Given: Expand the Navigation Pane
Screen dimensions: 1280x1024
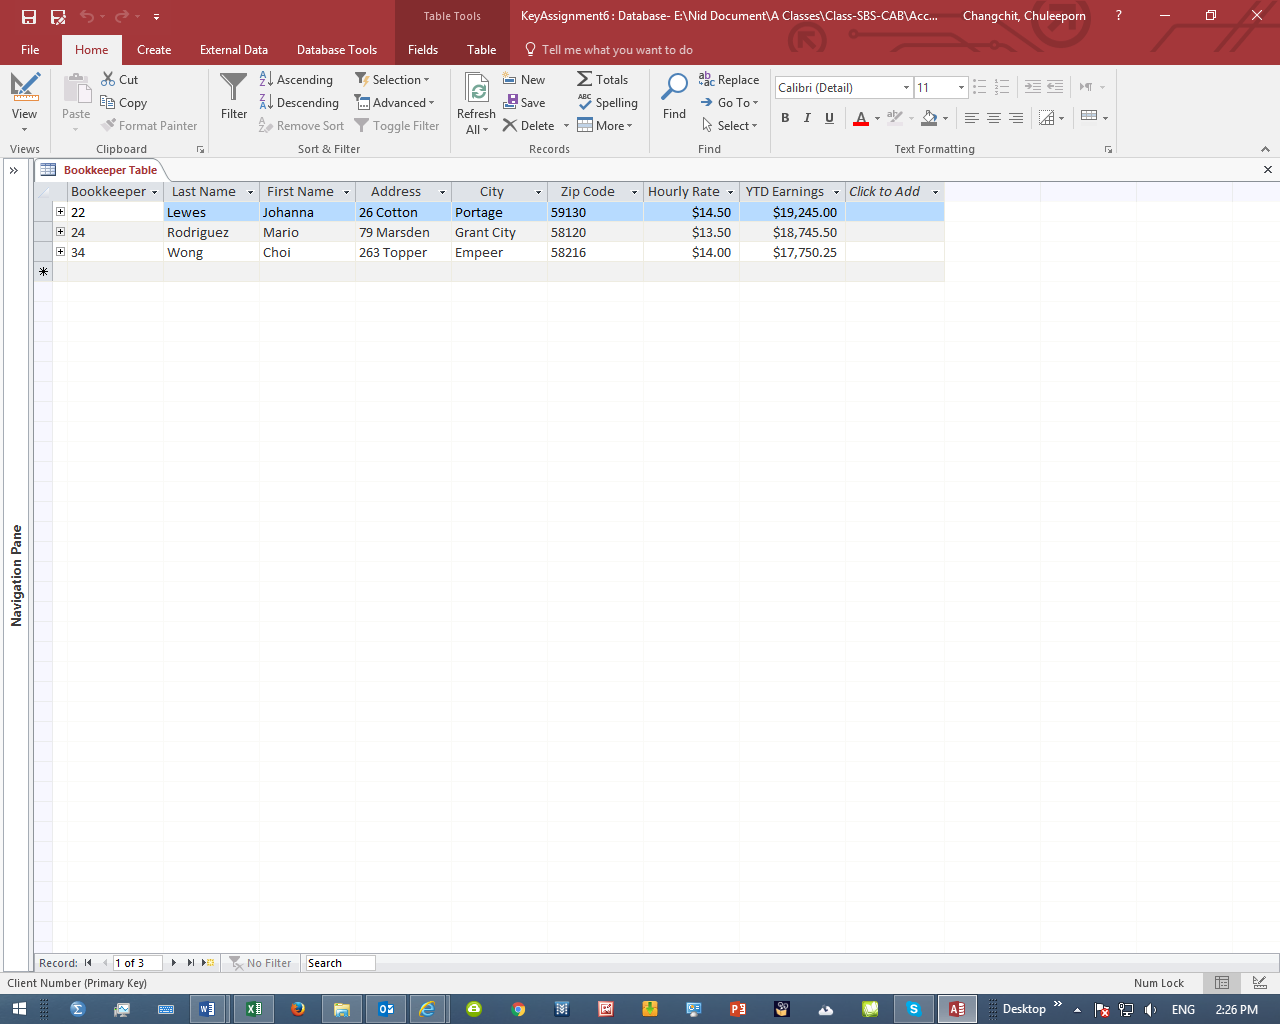Looking at the screenshot, I should [x=14, y=170].
